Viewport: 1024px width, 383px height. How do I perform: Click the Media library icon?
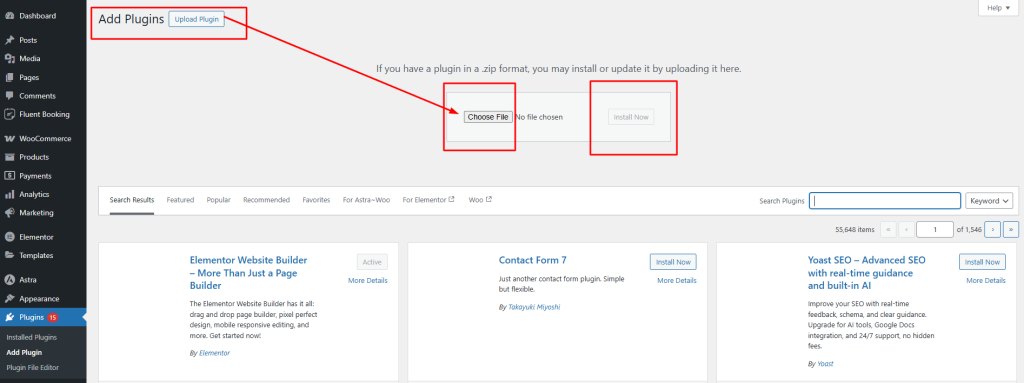tap(10, 59)
